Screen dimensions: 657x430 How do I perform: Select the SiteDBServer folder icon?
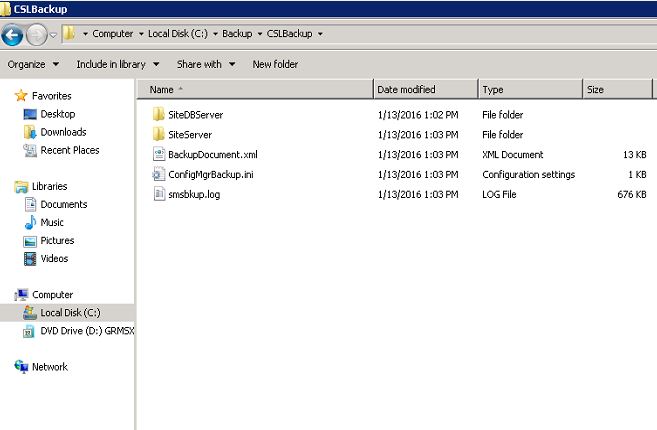[x=158, y=115]
